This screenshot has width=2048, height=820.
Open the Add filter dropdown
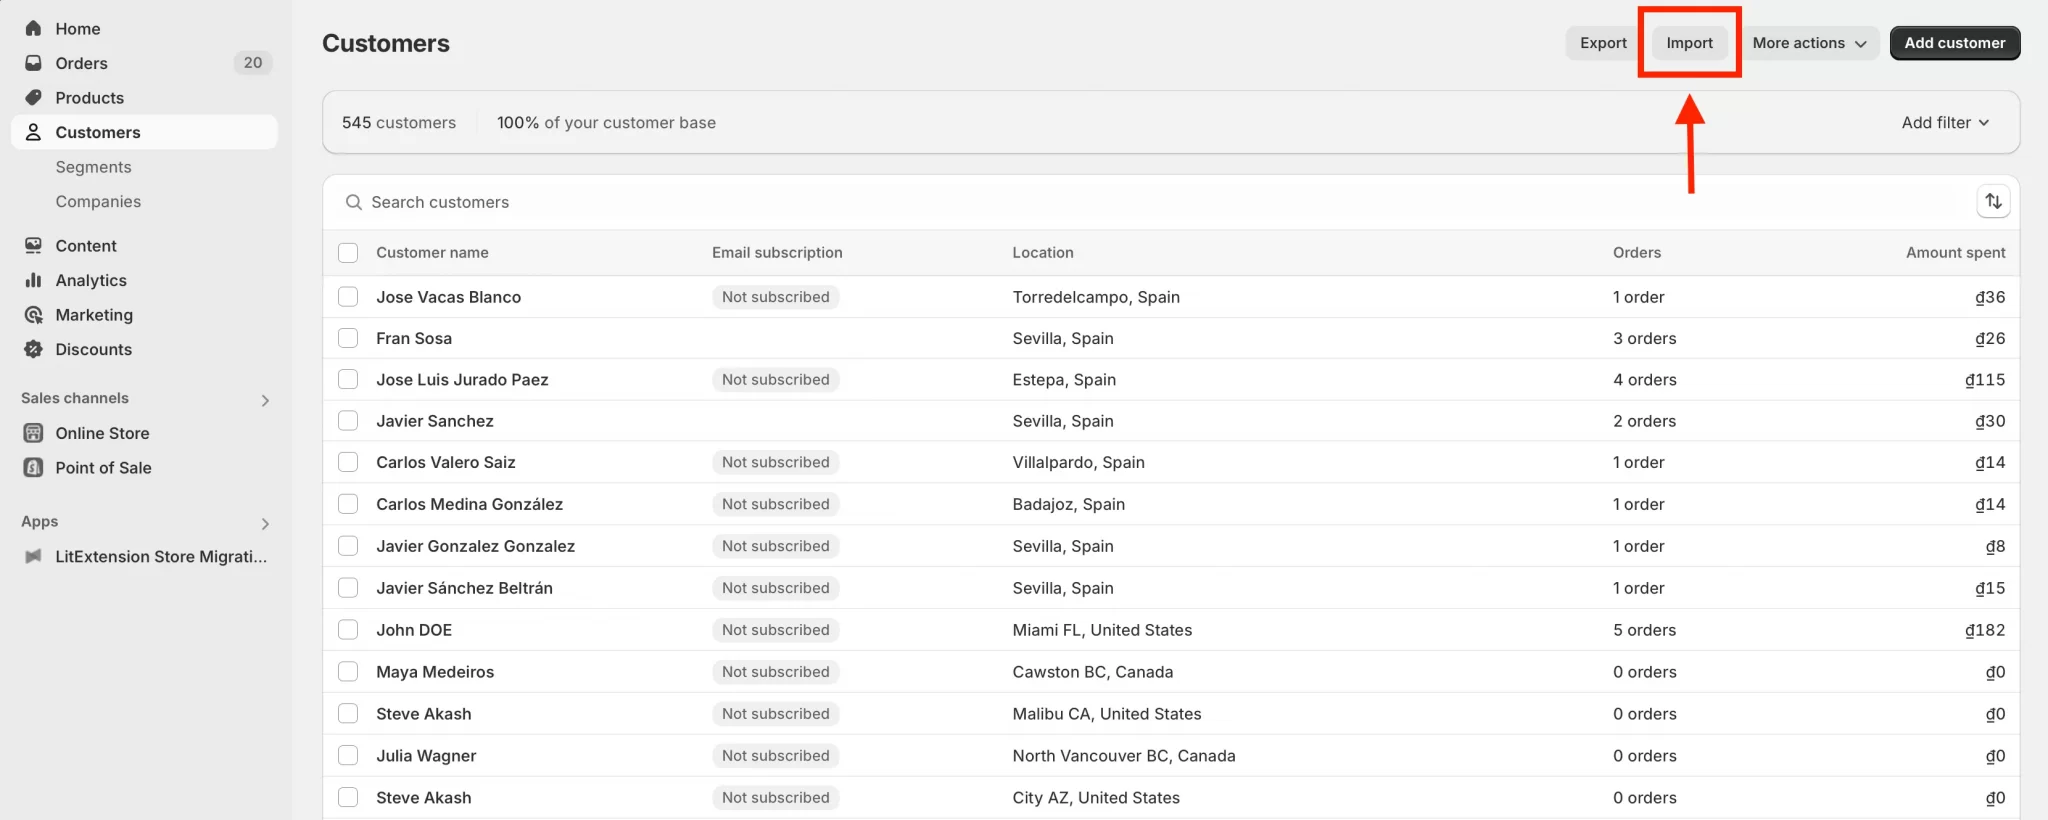1945,122
